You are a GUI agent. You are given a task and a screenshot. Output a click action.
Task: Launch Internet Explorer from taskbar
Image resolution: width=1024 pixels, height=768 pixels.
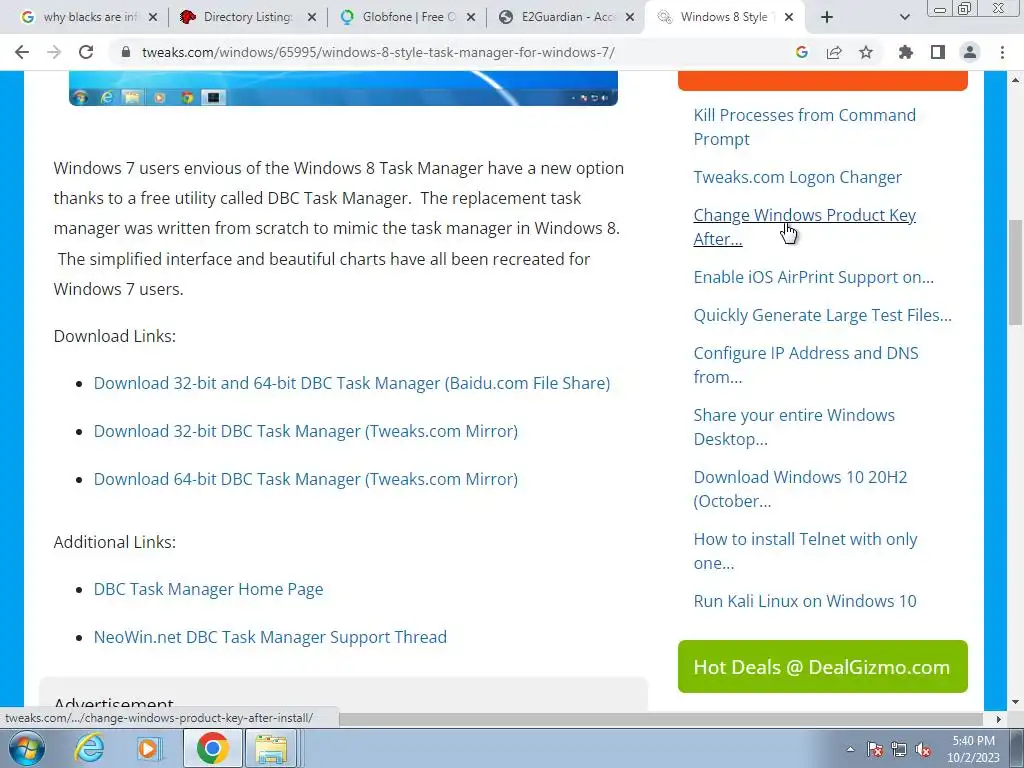tap(89, 748)
